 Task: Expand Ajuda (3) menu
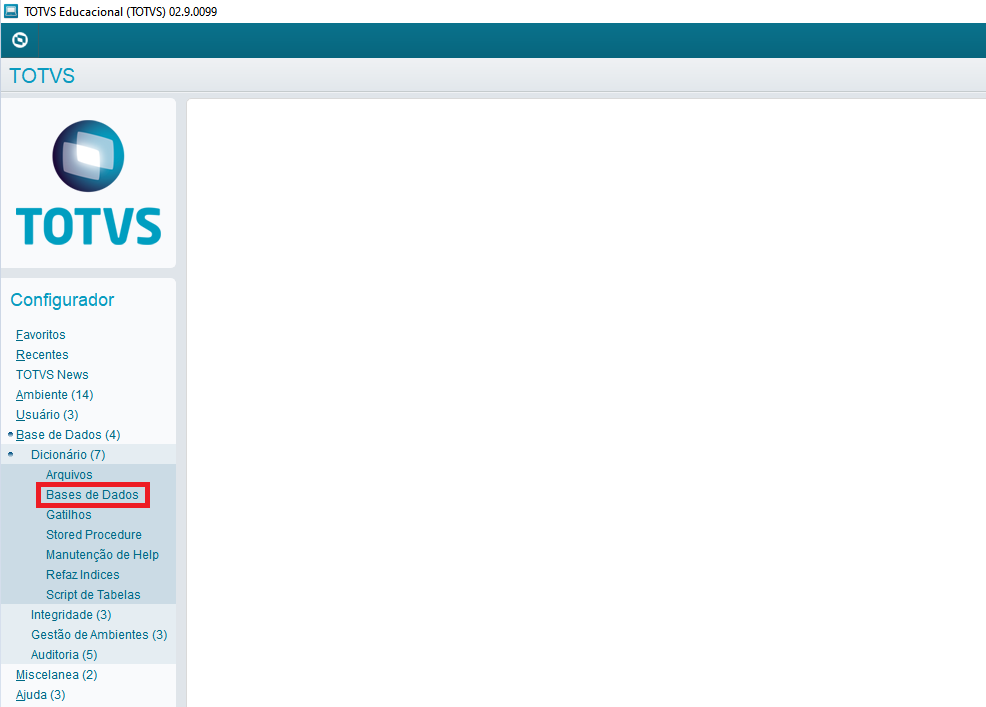pos(40,695)
